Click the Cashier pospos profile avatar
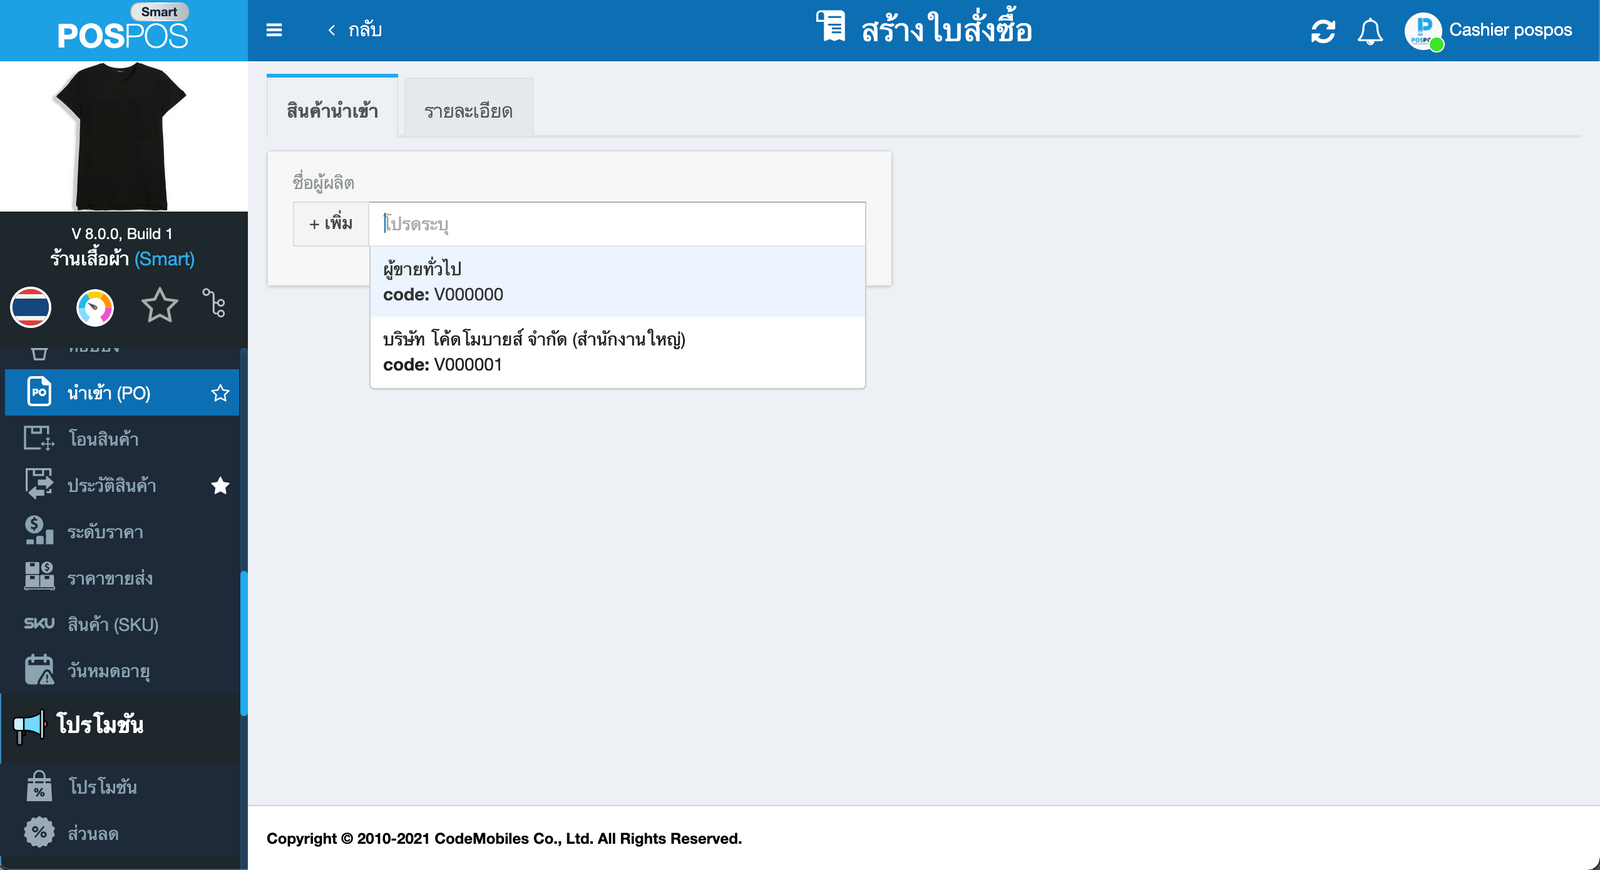Viewport: 1600px width, 870px height. pos(1423,31)
